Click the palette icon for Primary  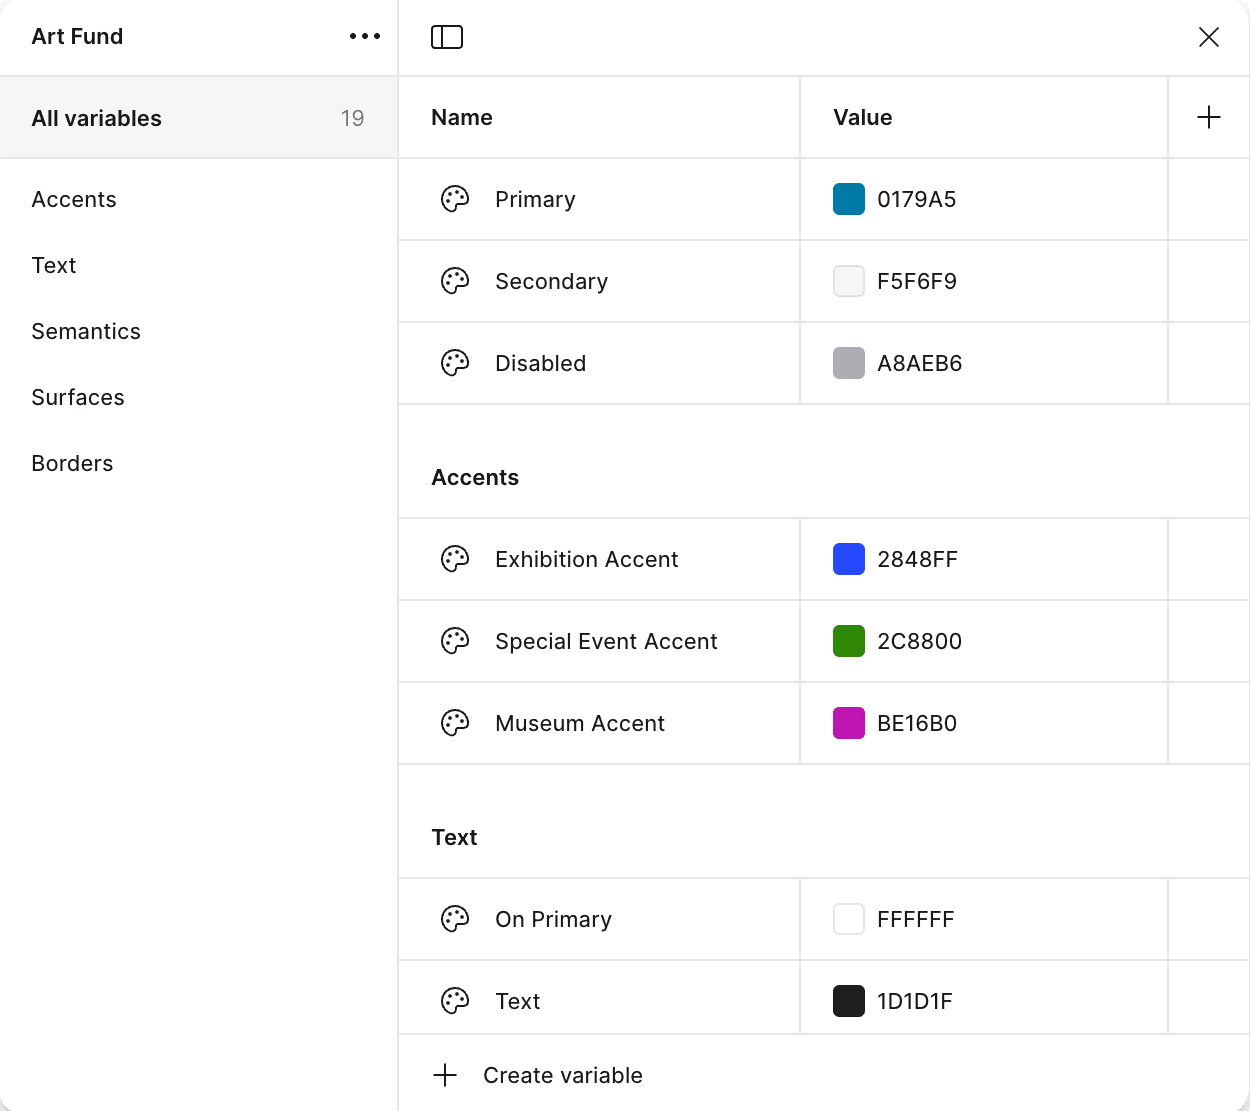click(x=455, y=199)
